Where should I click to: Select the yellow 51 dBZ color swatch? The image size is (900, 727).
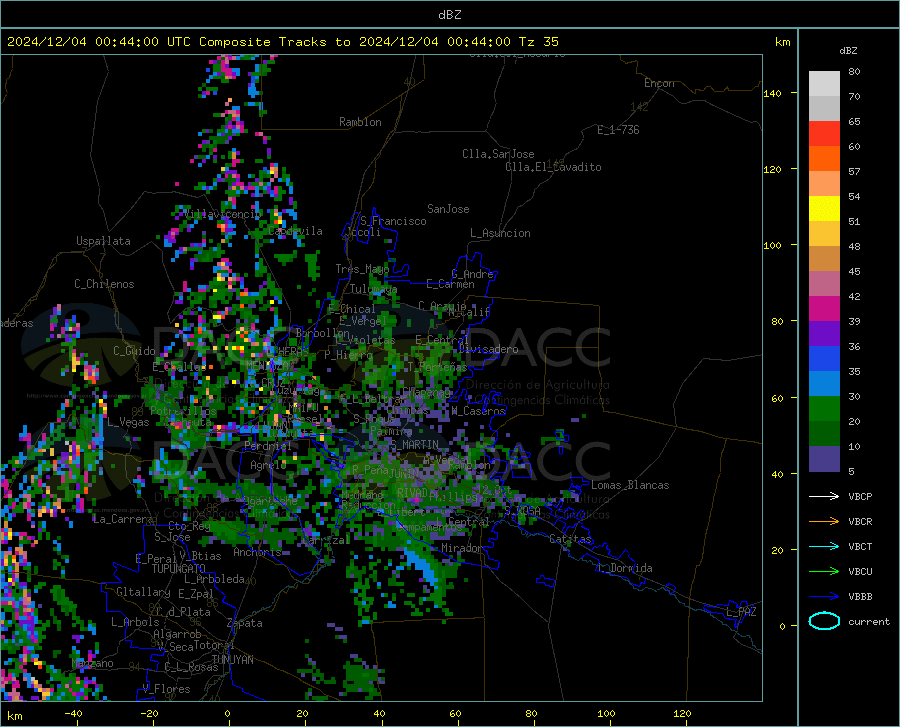[824, 208]
